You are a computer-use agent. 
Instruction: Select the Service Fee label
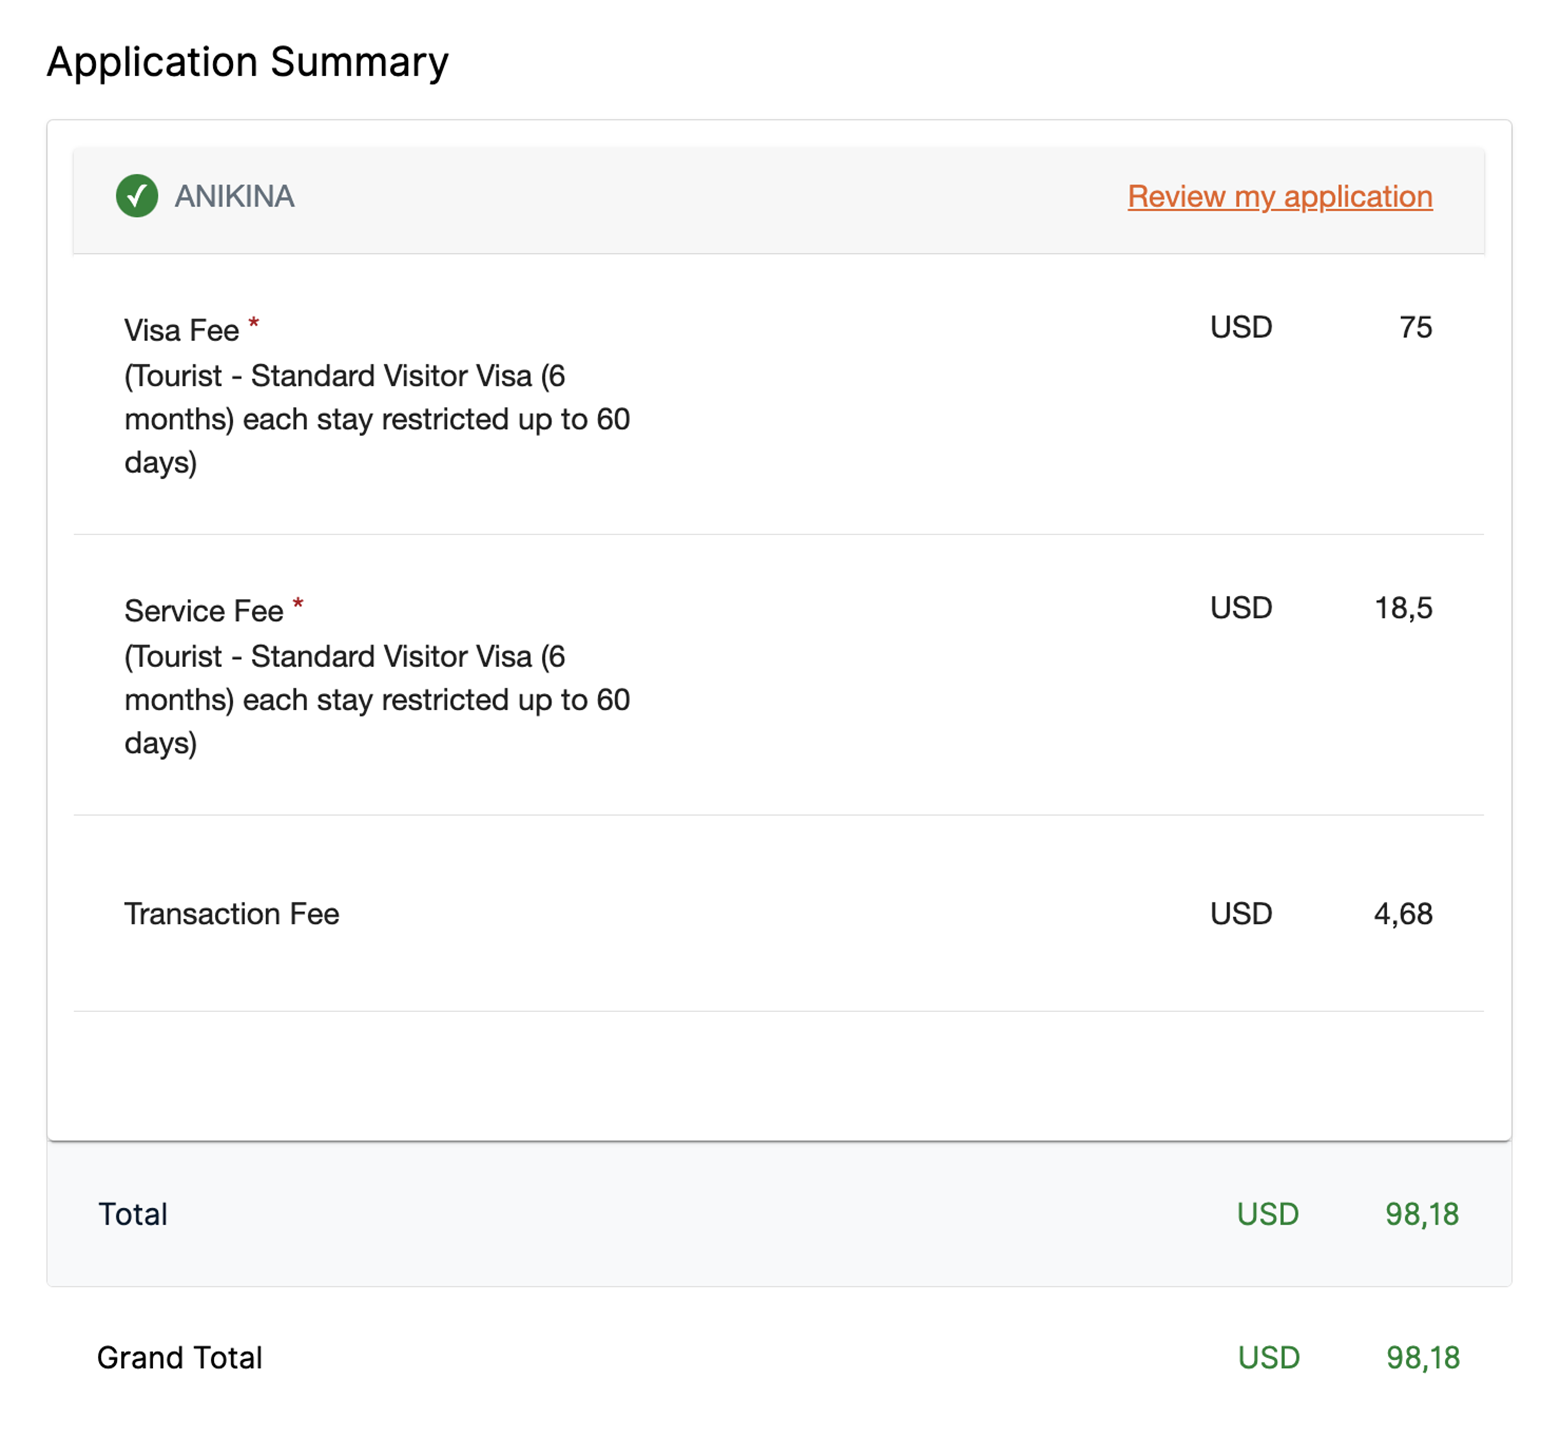(x=204, y=611)
